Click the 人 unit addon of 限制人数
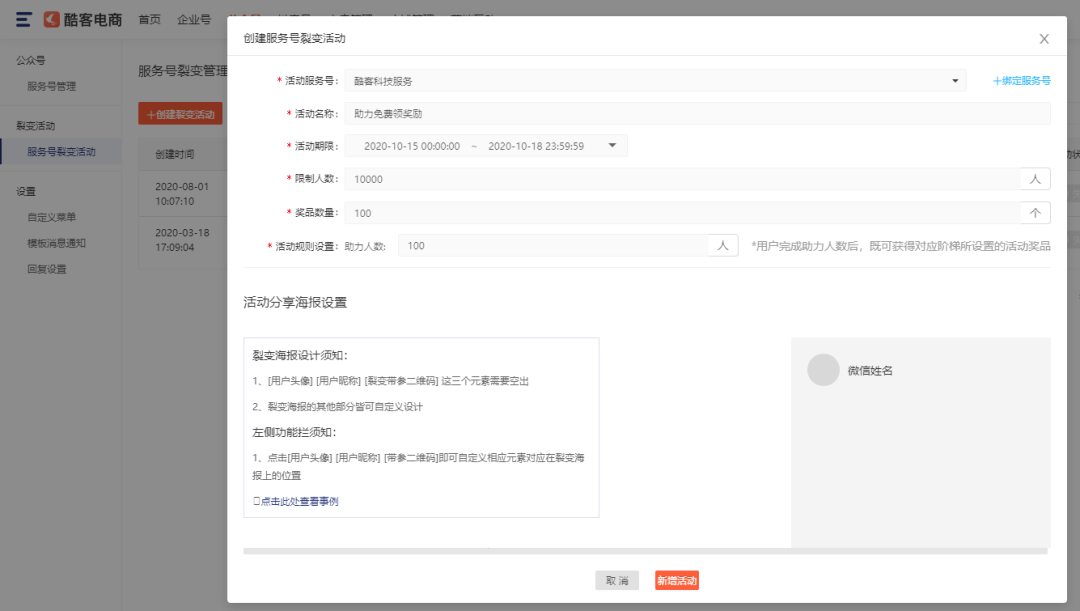 point(1035,179)
